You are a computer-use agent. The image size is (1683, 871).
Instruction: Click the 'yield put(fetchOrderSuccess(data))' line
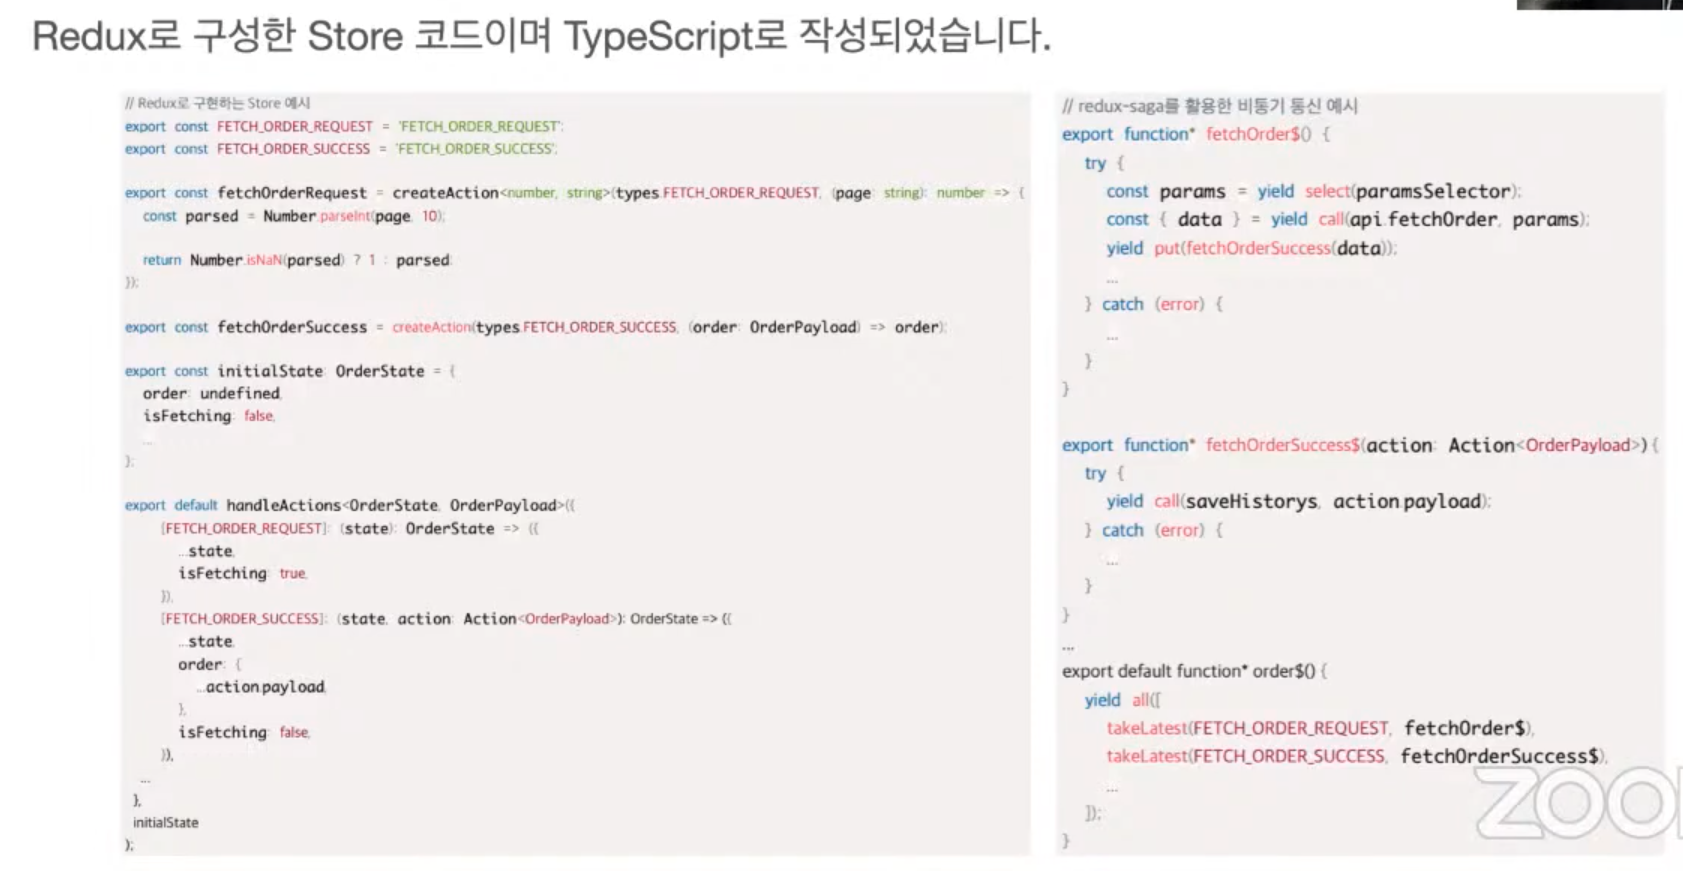[x=1251, y=248]
